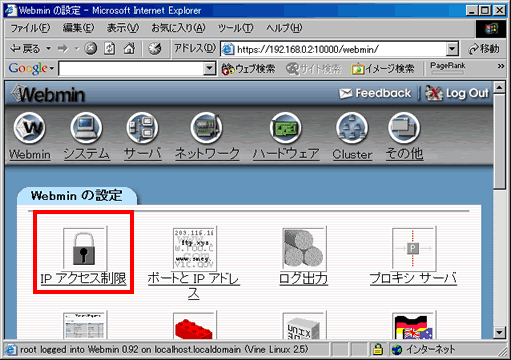
Task: Click the browser Forward arrow
Action: 63,49
